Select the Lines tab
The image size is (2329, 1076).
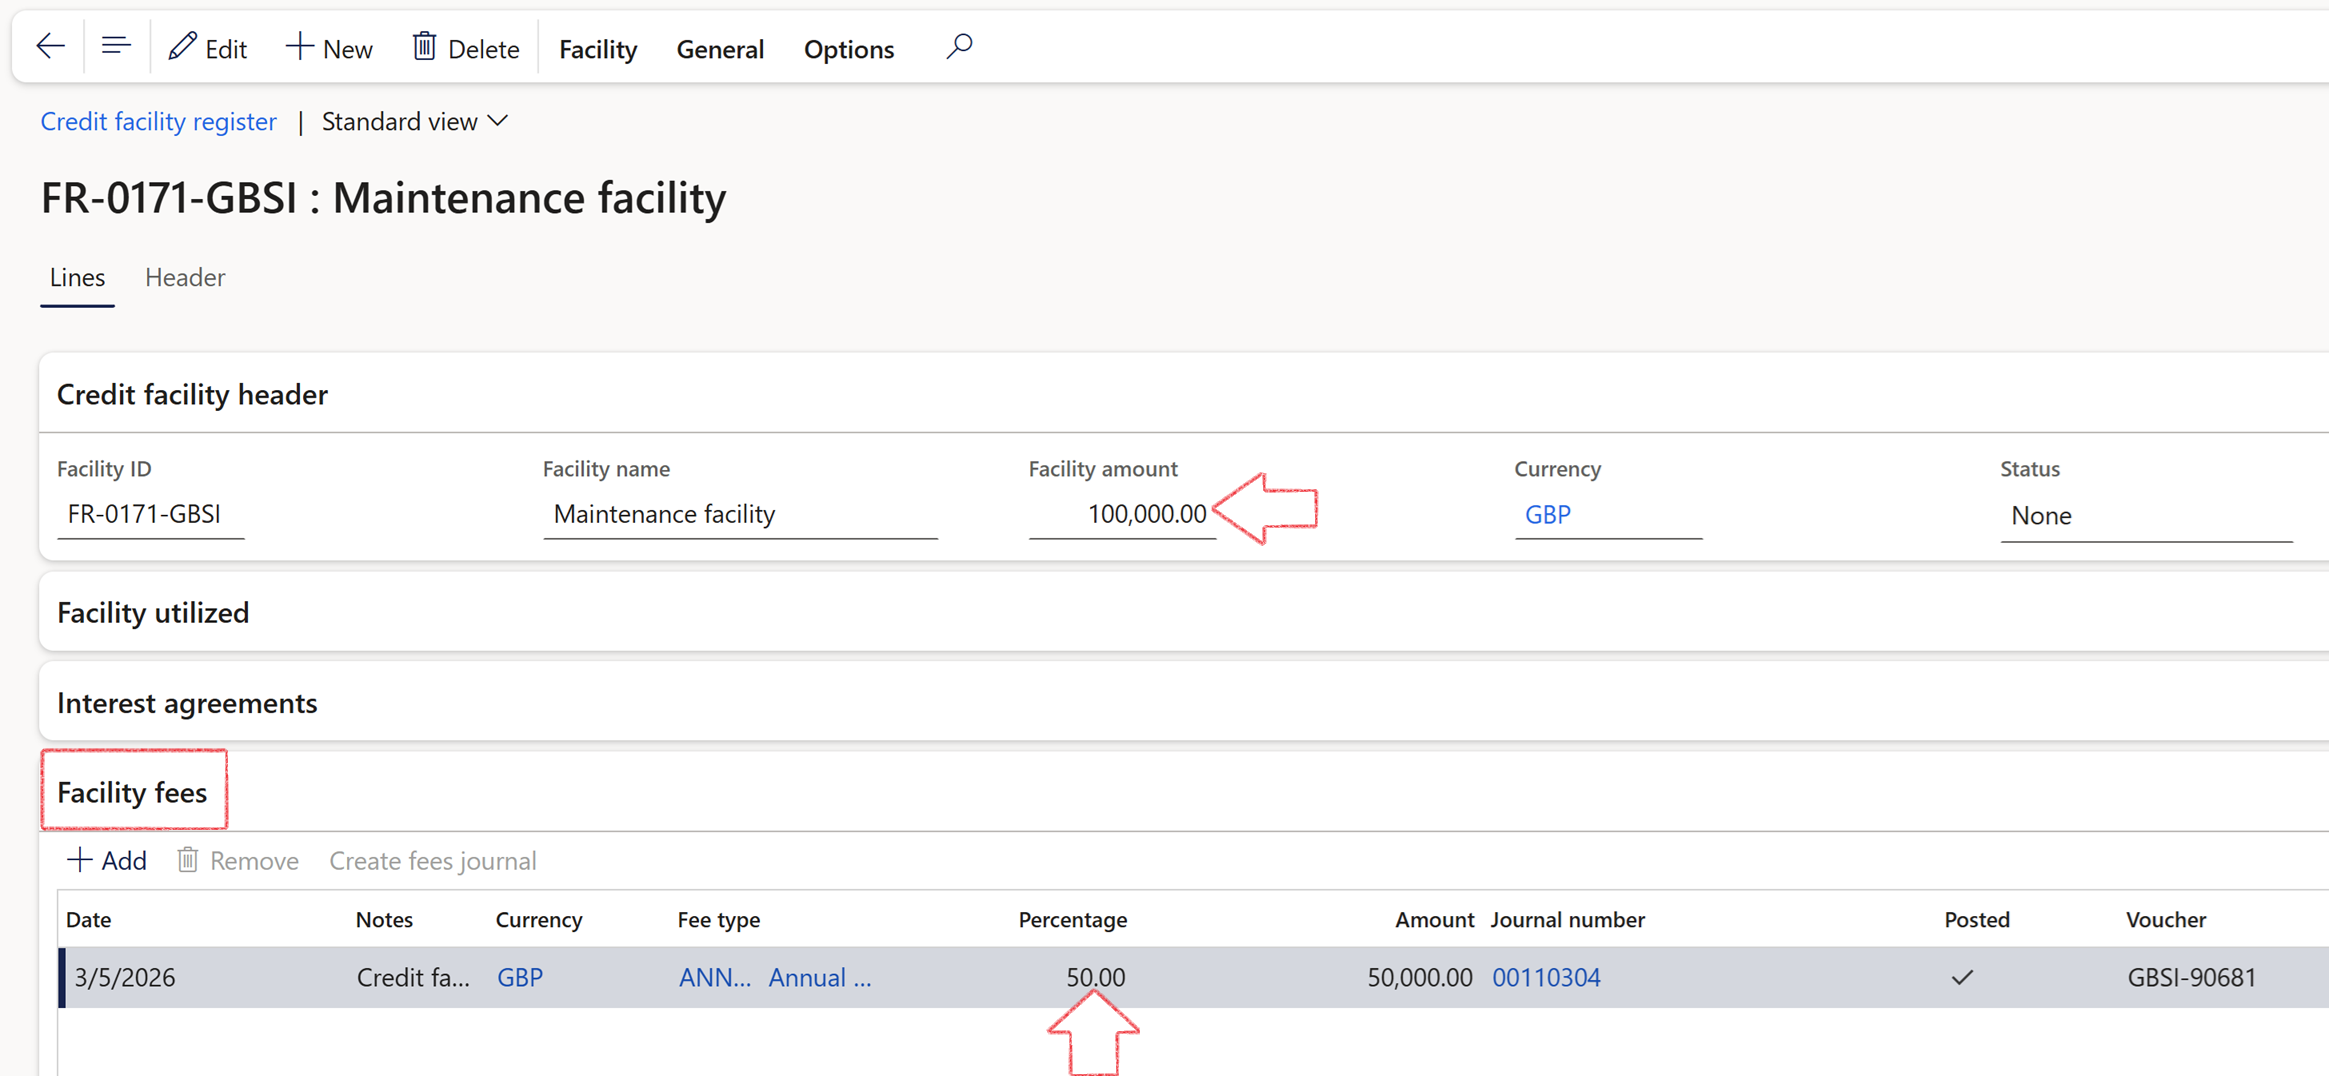[76, 277]
